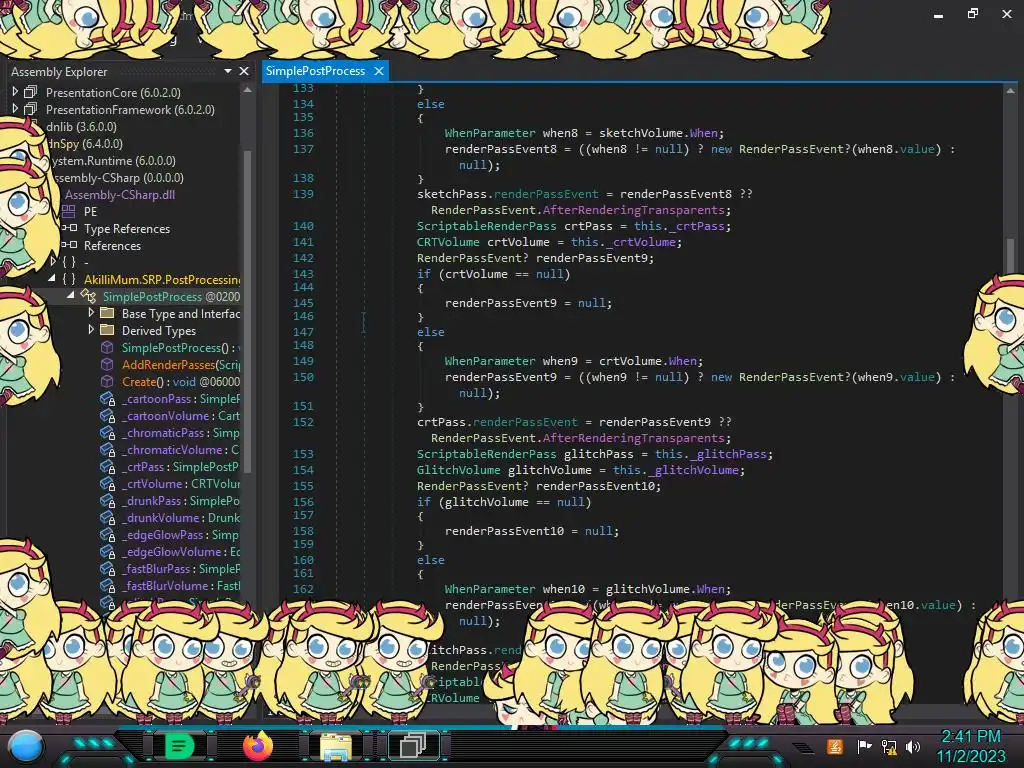Select the dnlib (3.6.0.0) assembly
Screen dimensions: 1024x768
click(81, 127)
